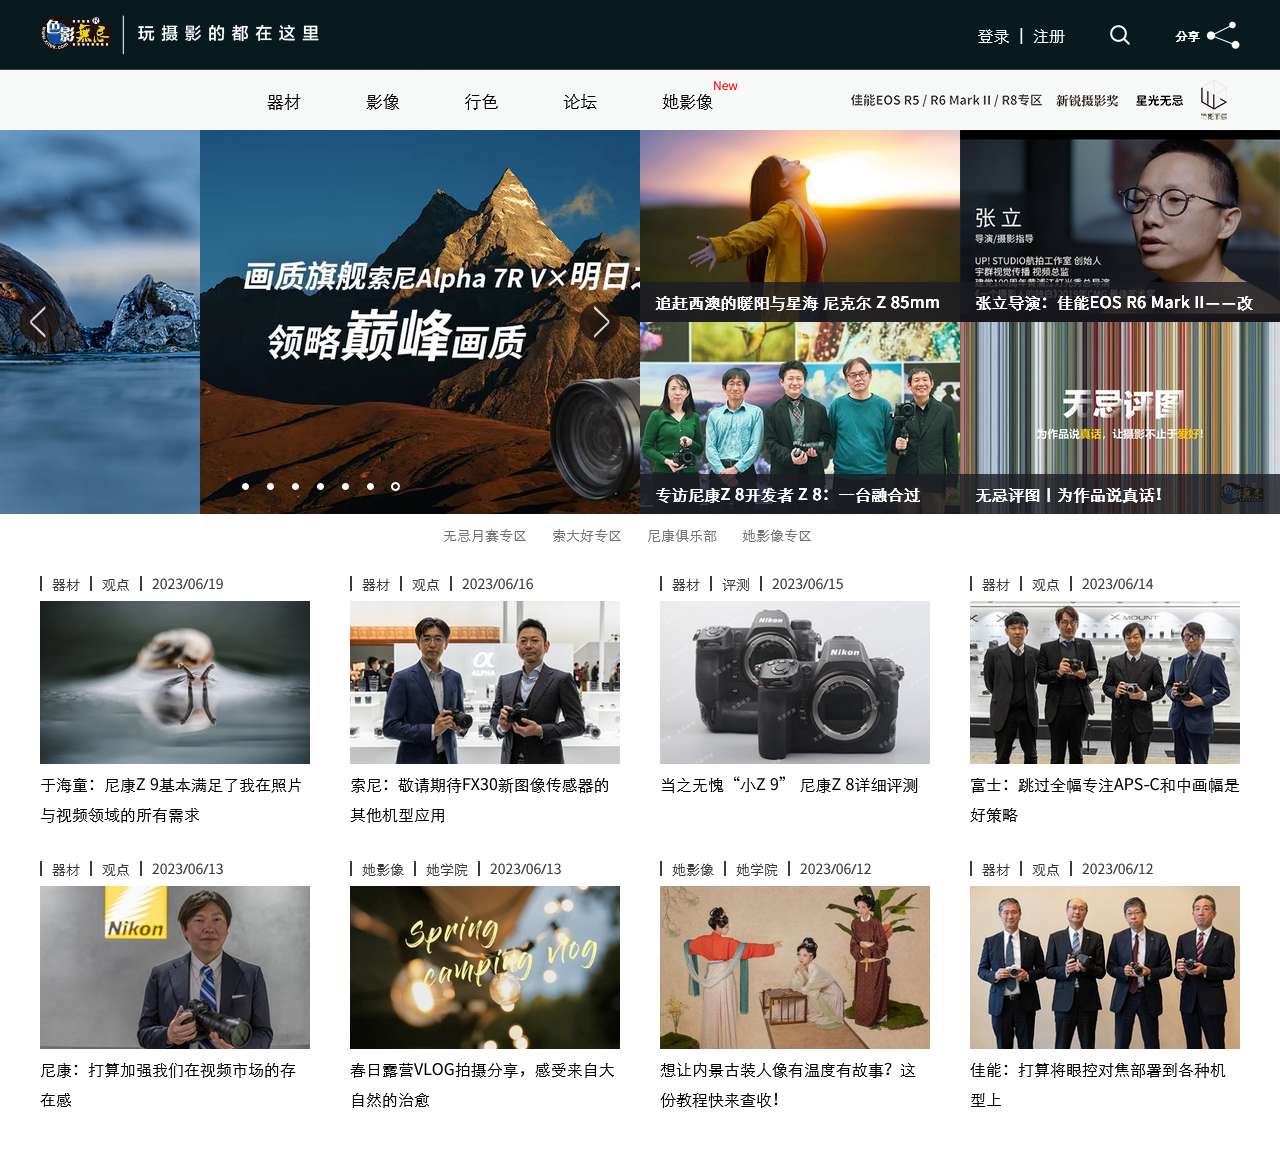Click 登录 login link
1280x1167 pixels.
coord(993,36)
